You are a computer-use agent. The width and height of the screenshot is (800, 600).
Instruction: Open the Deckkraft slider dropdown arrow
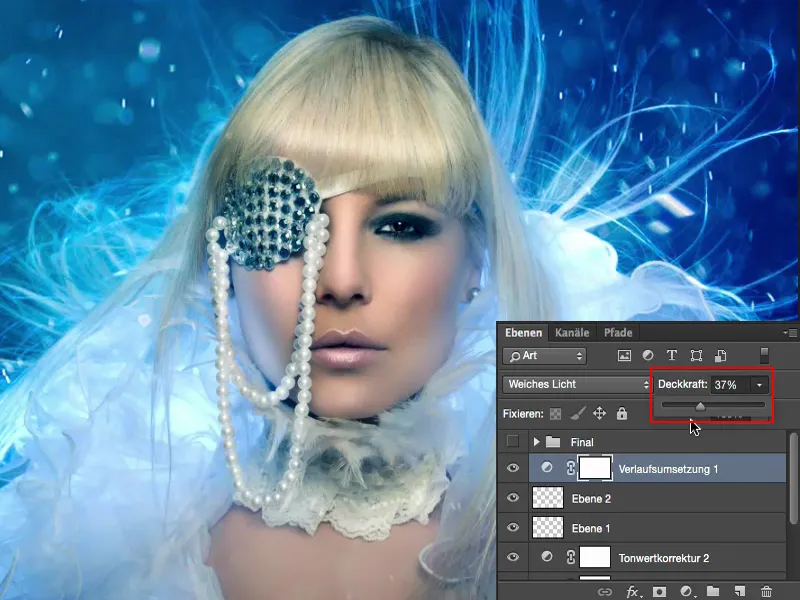[x=759, y=385]
